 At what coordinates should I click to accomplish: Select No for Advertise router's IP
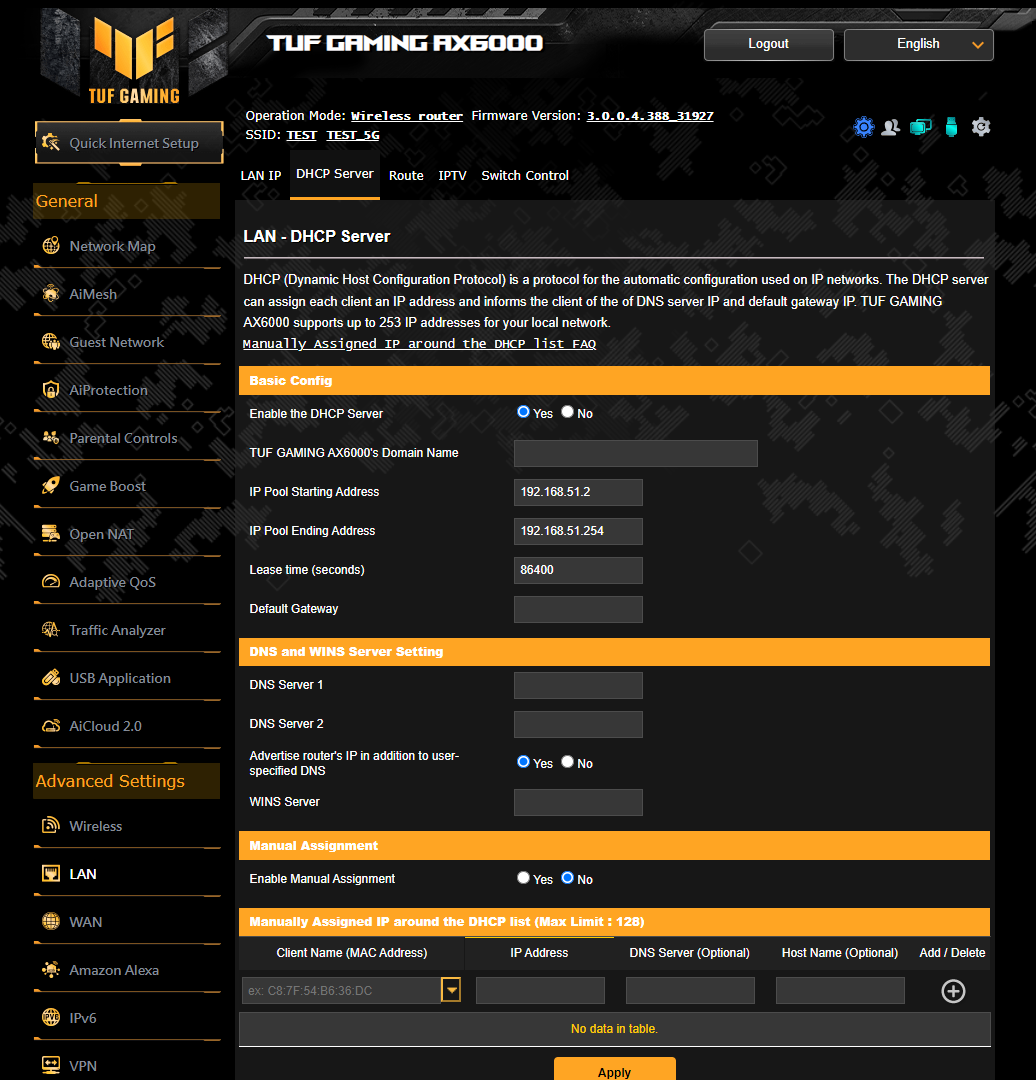568,762
